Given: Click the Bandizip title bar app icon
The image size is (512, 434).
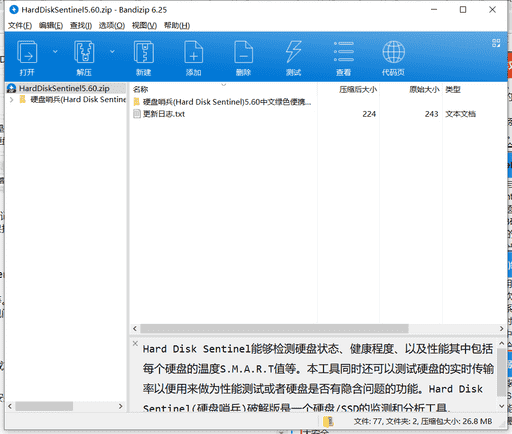Looking at the screenshot, I should 14,10.
